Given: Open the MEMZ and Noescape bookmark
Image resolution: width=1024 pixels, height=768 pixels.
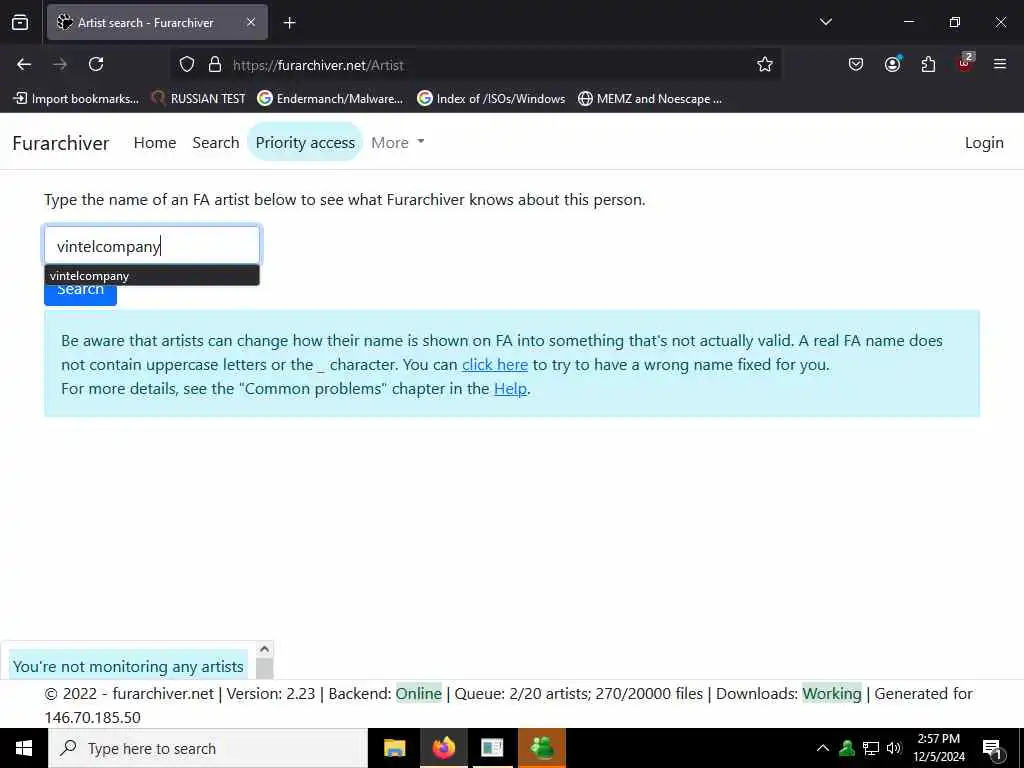Looking at the screenshot, I should tap(650, 99).
